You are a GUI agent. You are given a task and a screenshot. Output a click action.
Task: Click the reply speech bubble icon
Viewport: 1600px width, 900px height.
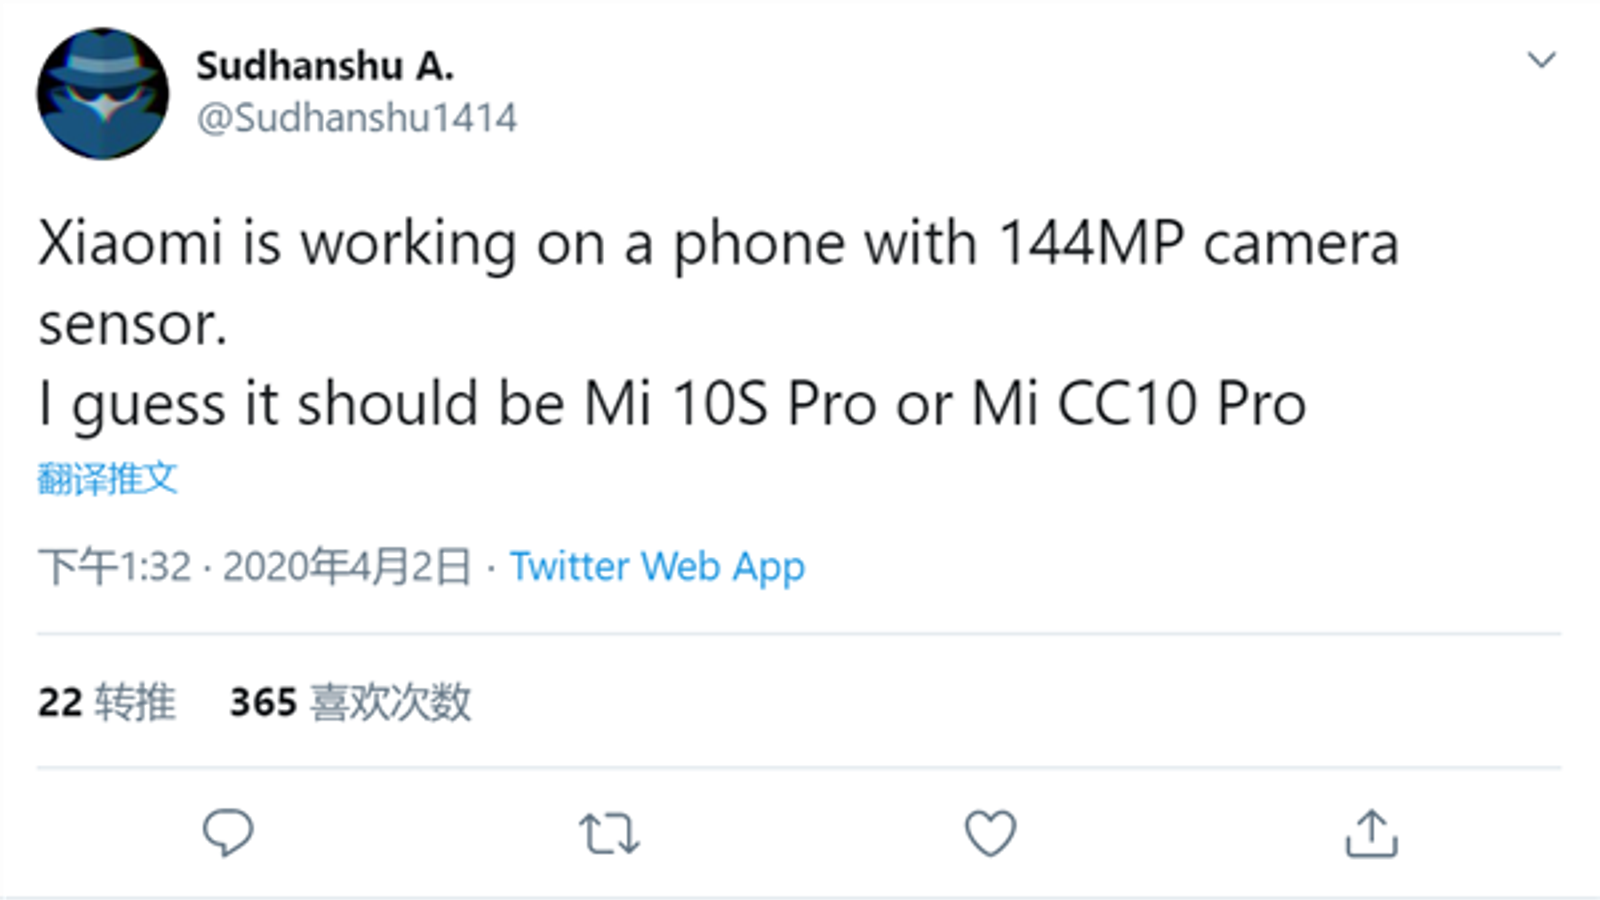[228, 832]
